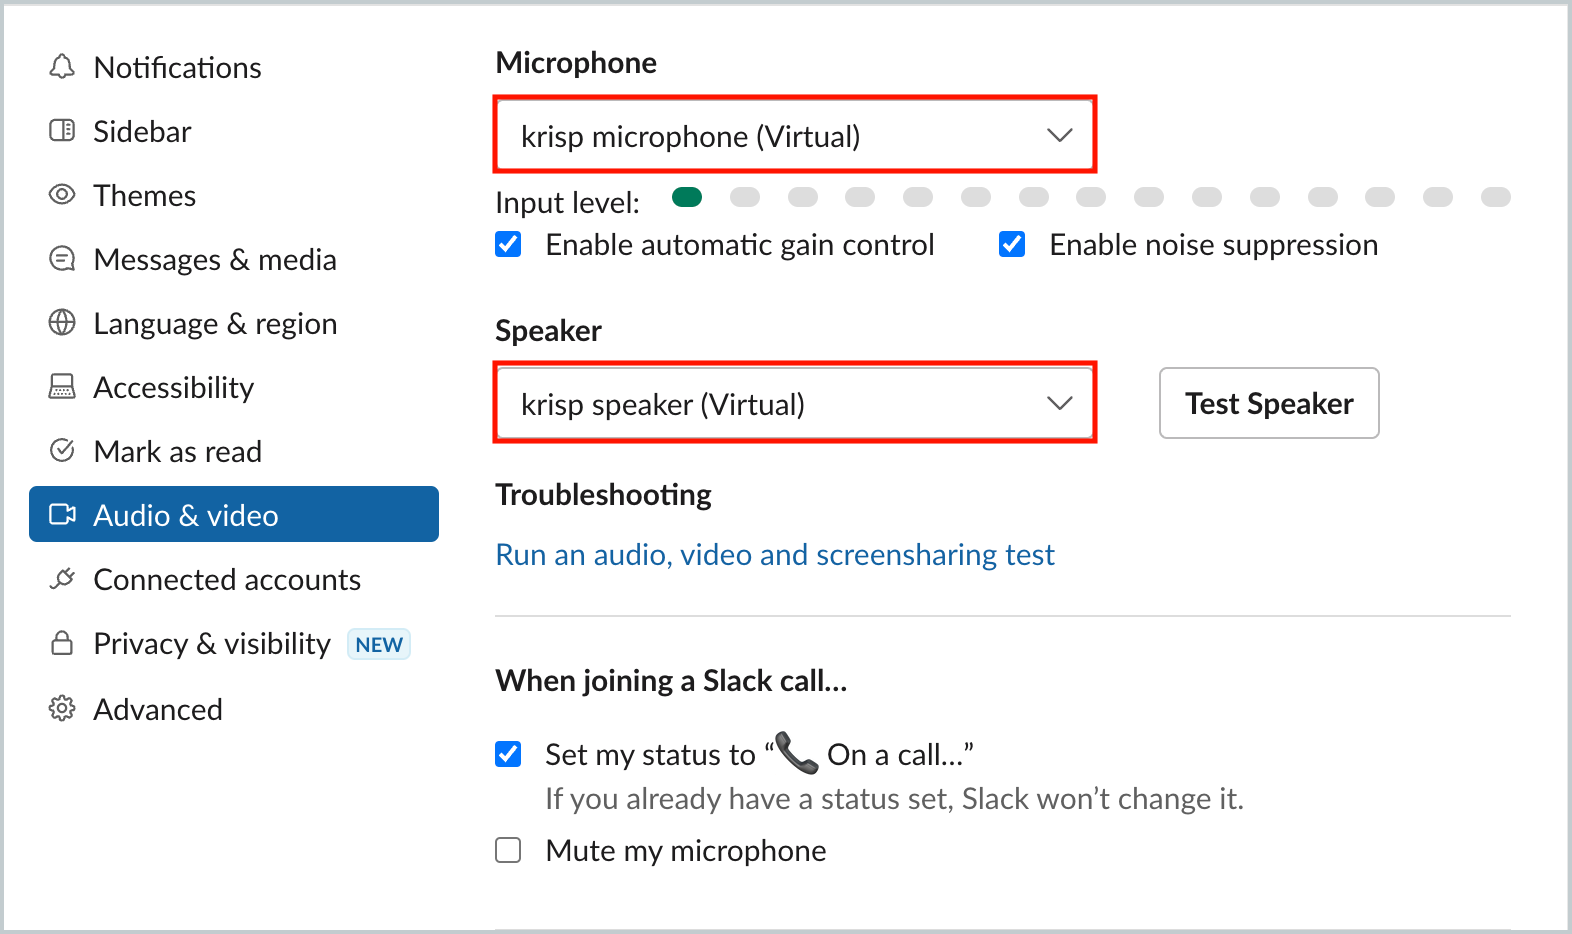Run an audio, video and screensharing test
Image resolution: width=1572 pixels, height=934 pixels.
pos(775,554)
